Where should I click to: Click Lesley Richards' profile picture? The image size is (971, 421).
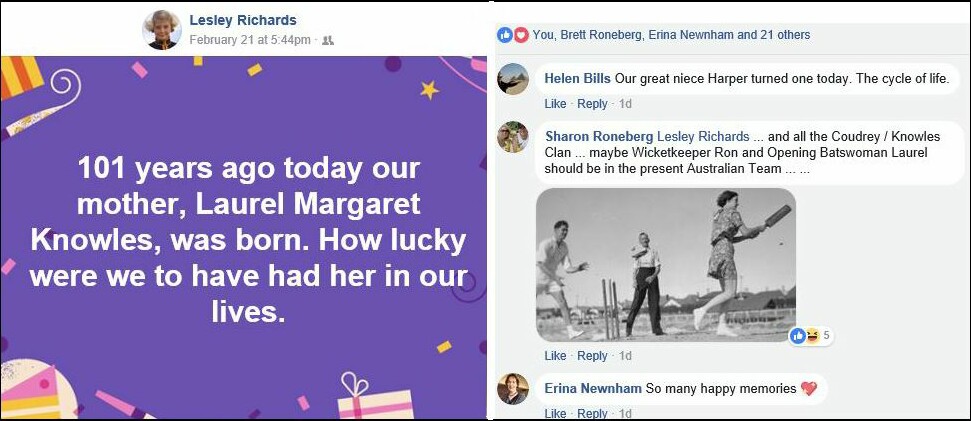[162, 29]
